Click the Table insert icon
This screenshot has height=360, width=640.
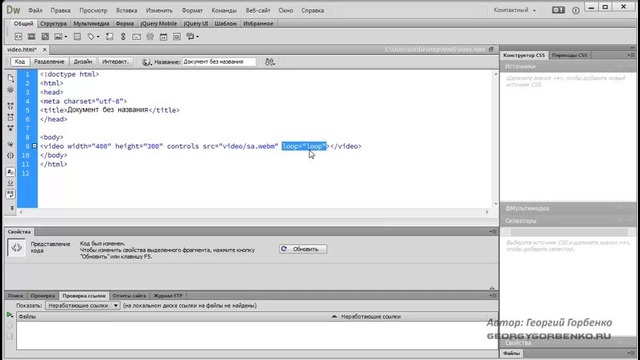pyautogui.click(x=77, y=37)
